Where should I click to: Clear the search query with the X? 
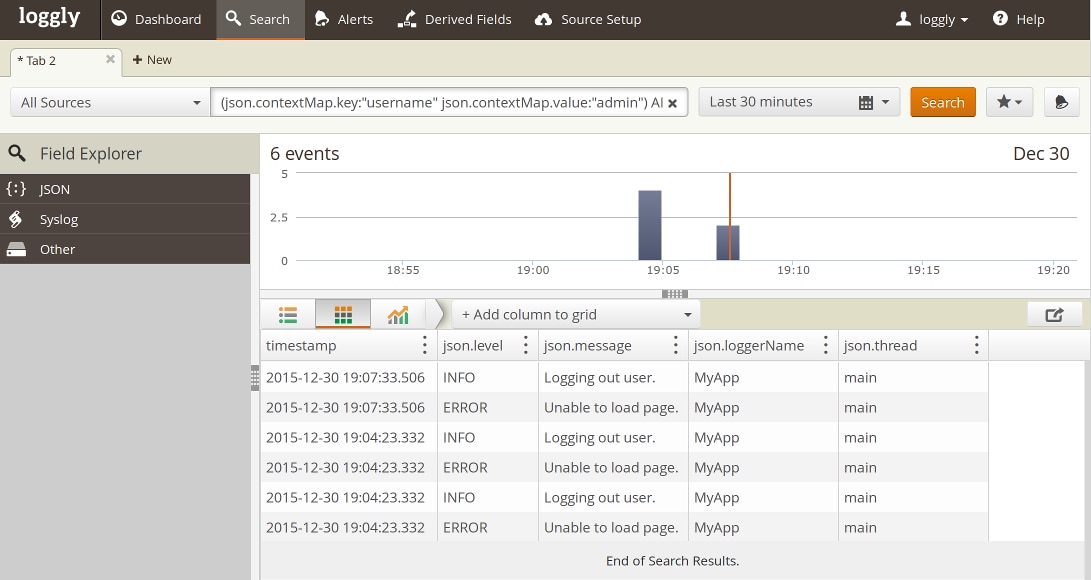tap(673, 103)
